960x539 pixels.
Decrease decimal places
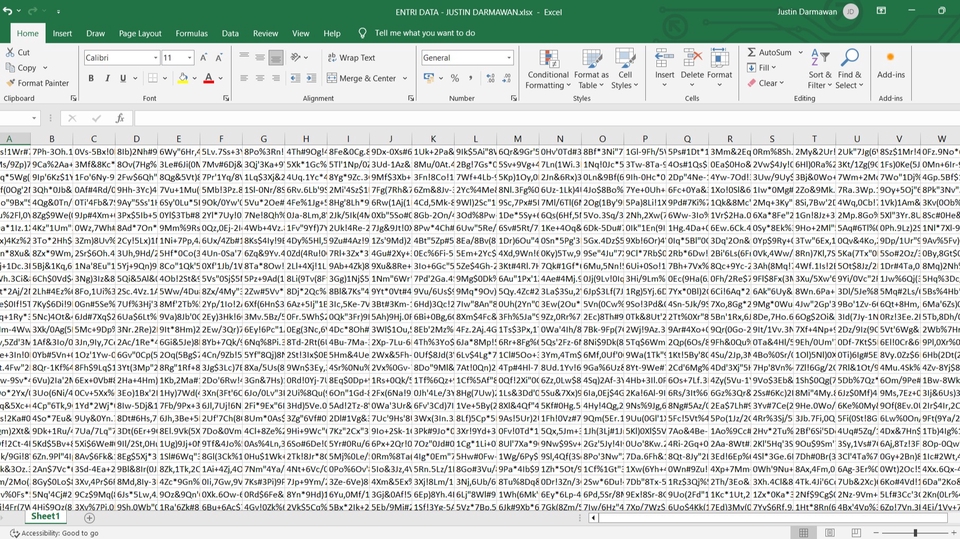tap(506, 78)
